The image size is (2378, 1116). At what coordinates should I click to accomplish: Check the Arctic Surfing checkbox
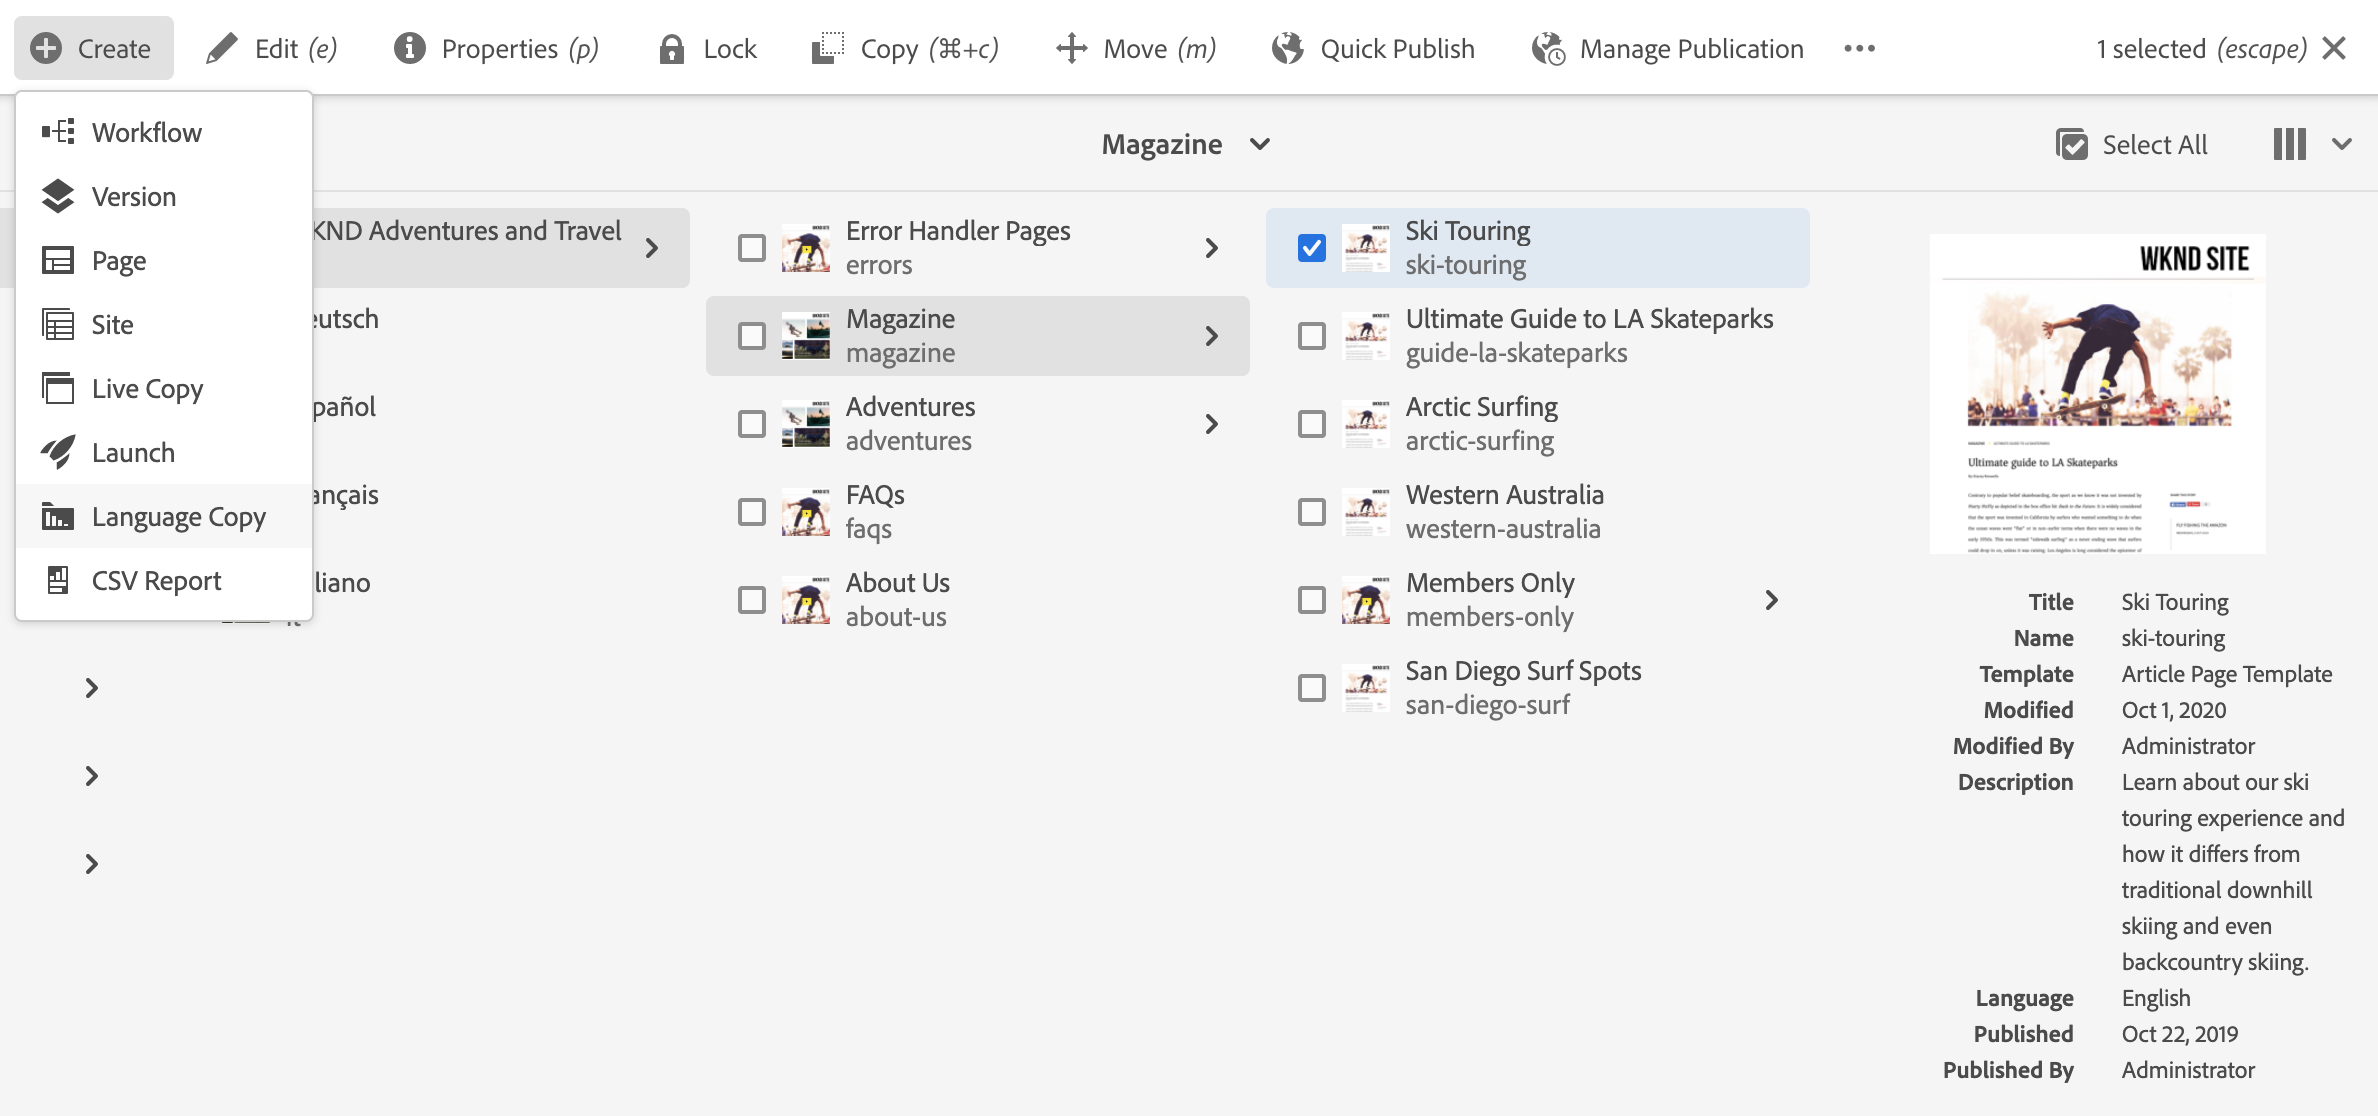(x=1311, y=424)
